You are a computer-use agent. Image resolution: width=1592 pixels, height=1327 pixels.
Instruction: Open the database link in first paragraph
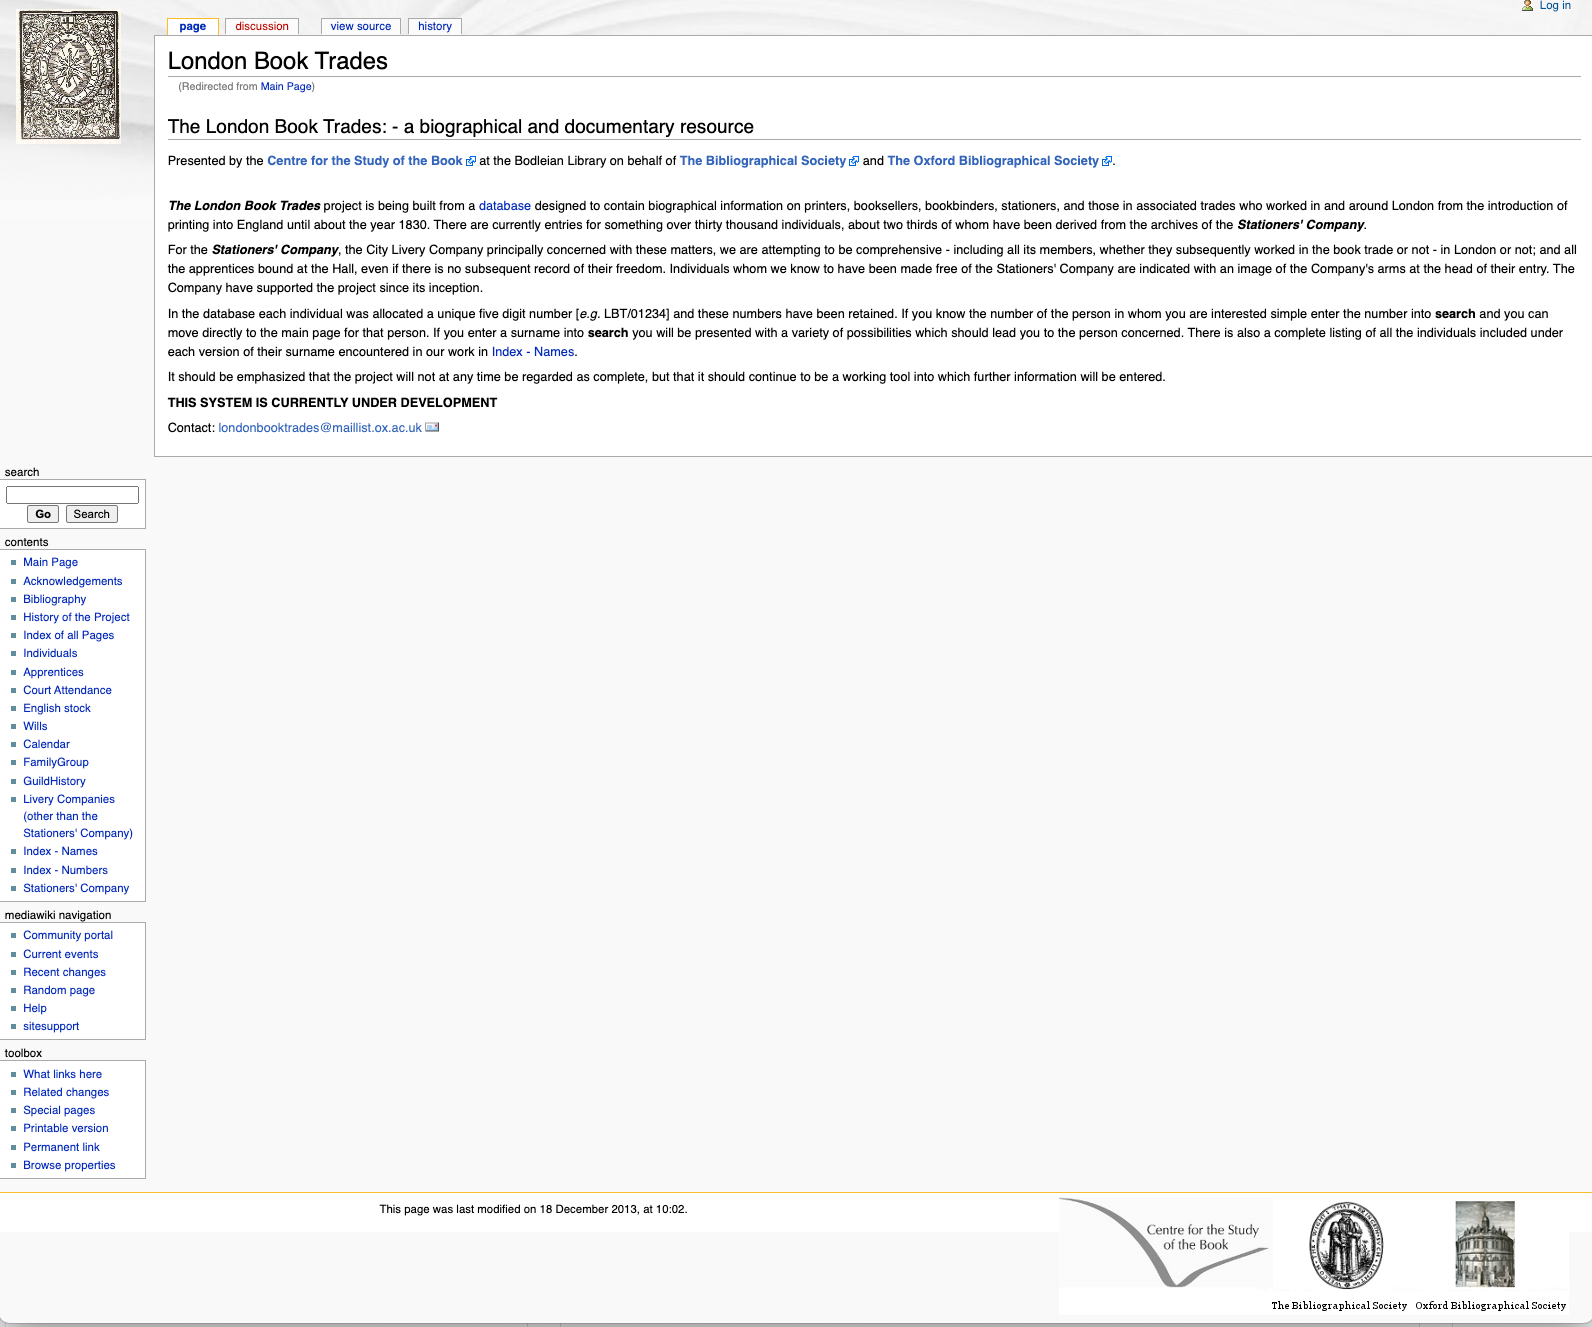point(505,206)
